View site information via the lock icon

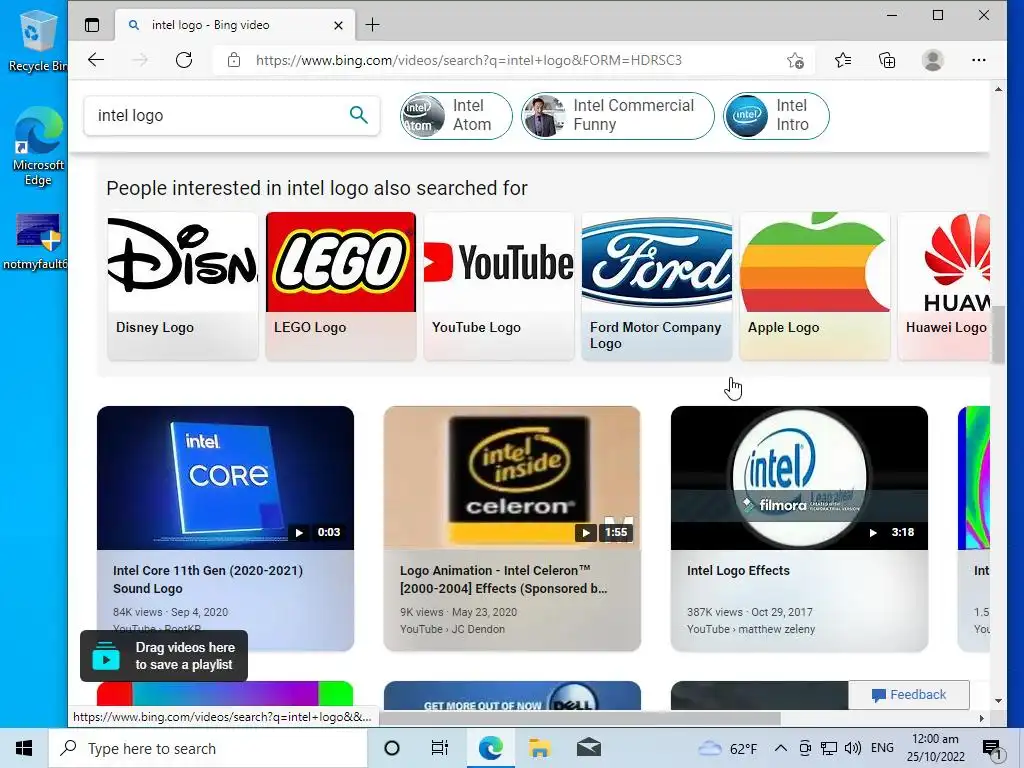(x=234, y=60)
